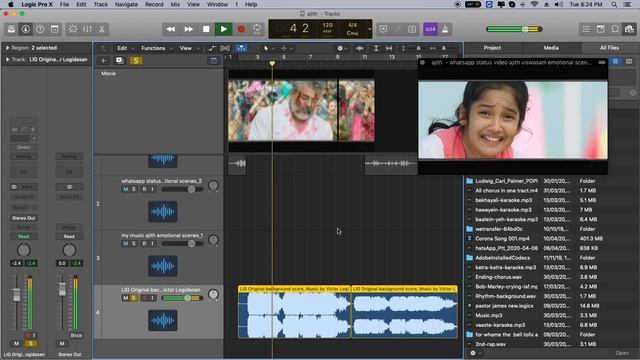This screenshot has width=640, height=360.
Task: Click the red Record button
Action: tap(241, 29)
